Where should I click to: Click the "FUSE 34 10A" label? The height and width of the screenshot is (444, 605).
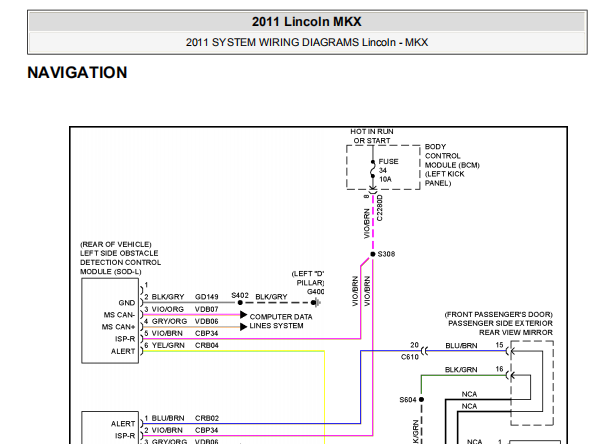[x=388, y=170]
